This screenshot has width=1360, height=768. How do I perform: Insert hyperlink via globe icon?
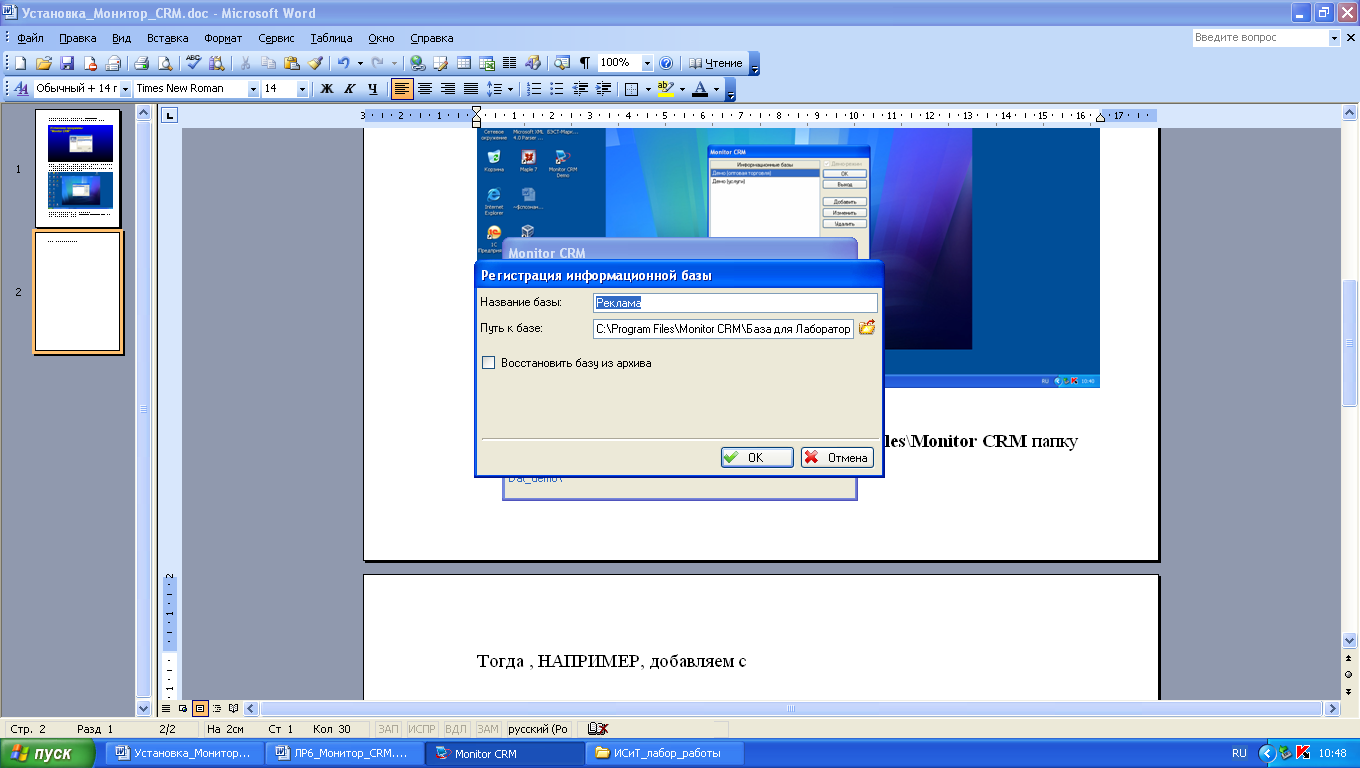(x=418, y=63)
